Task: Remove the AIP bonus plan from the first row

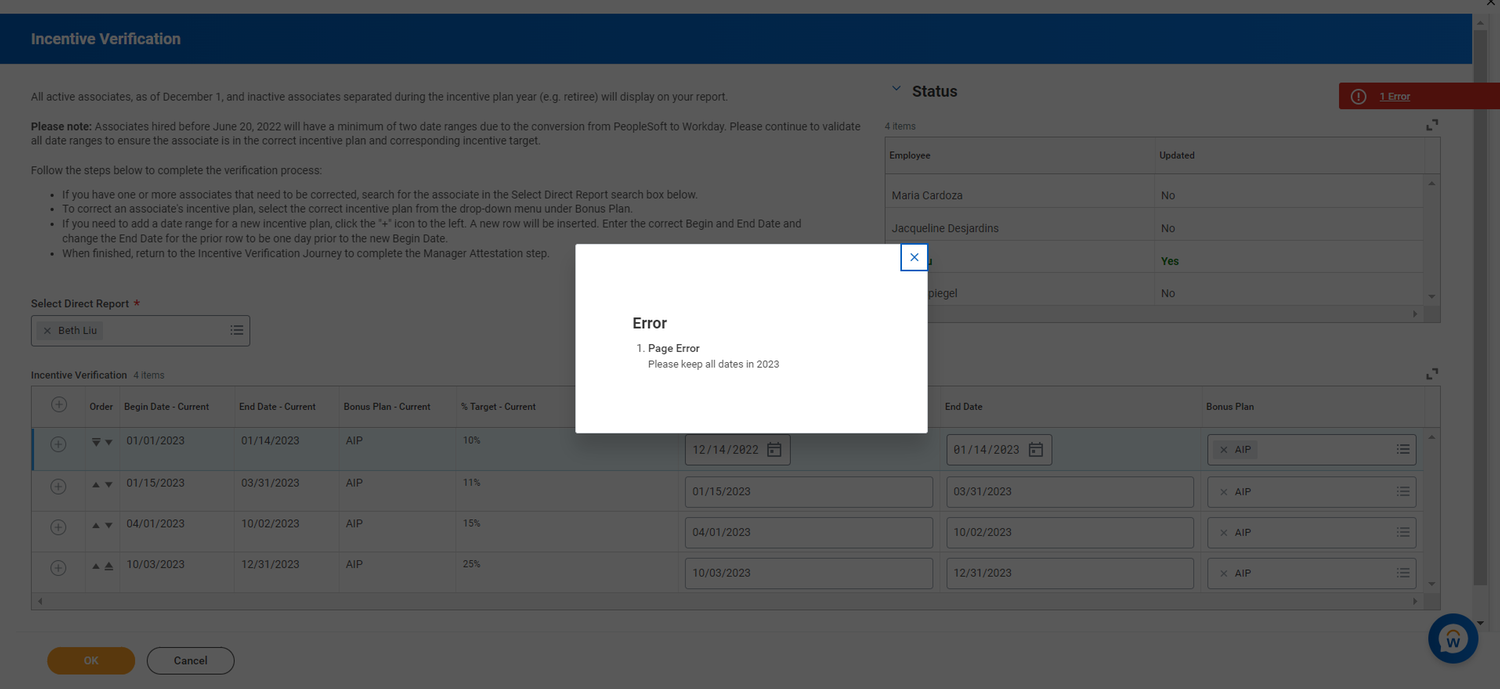Action: pyautogui.click(x=1224, y=449)
